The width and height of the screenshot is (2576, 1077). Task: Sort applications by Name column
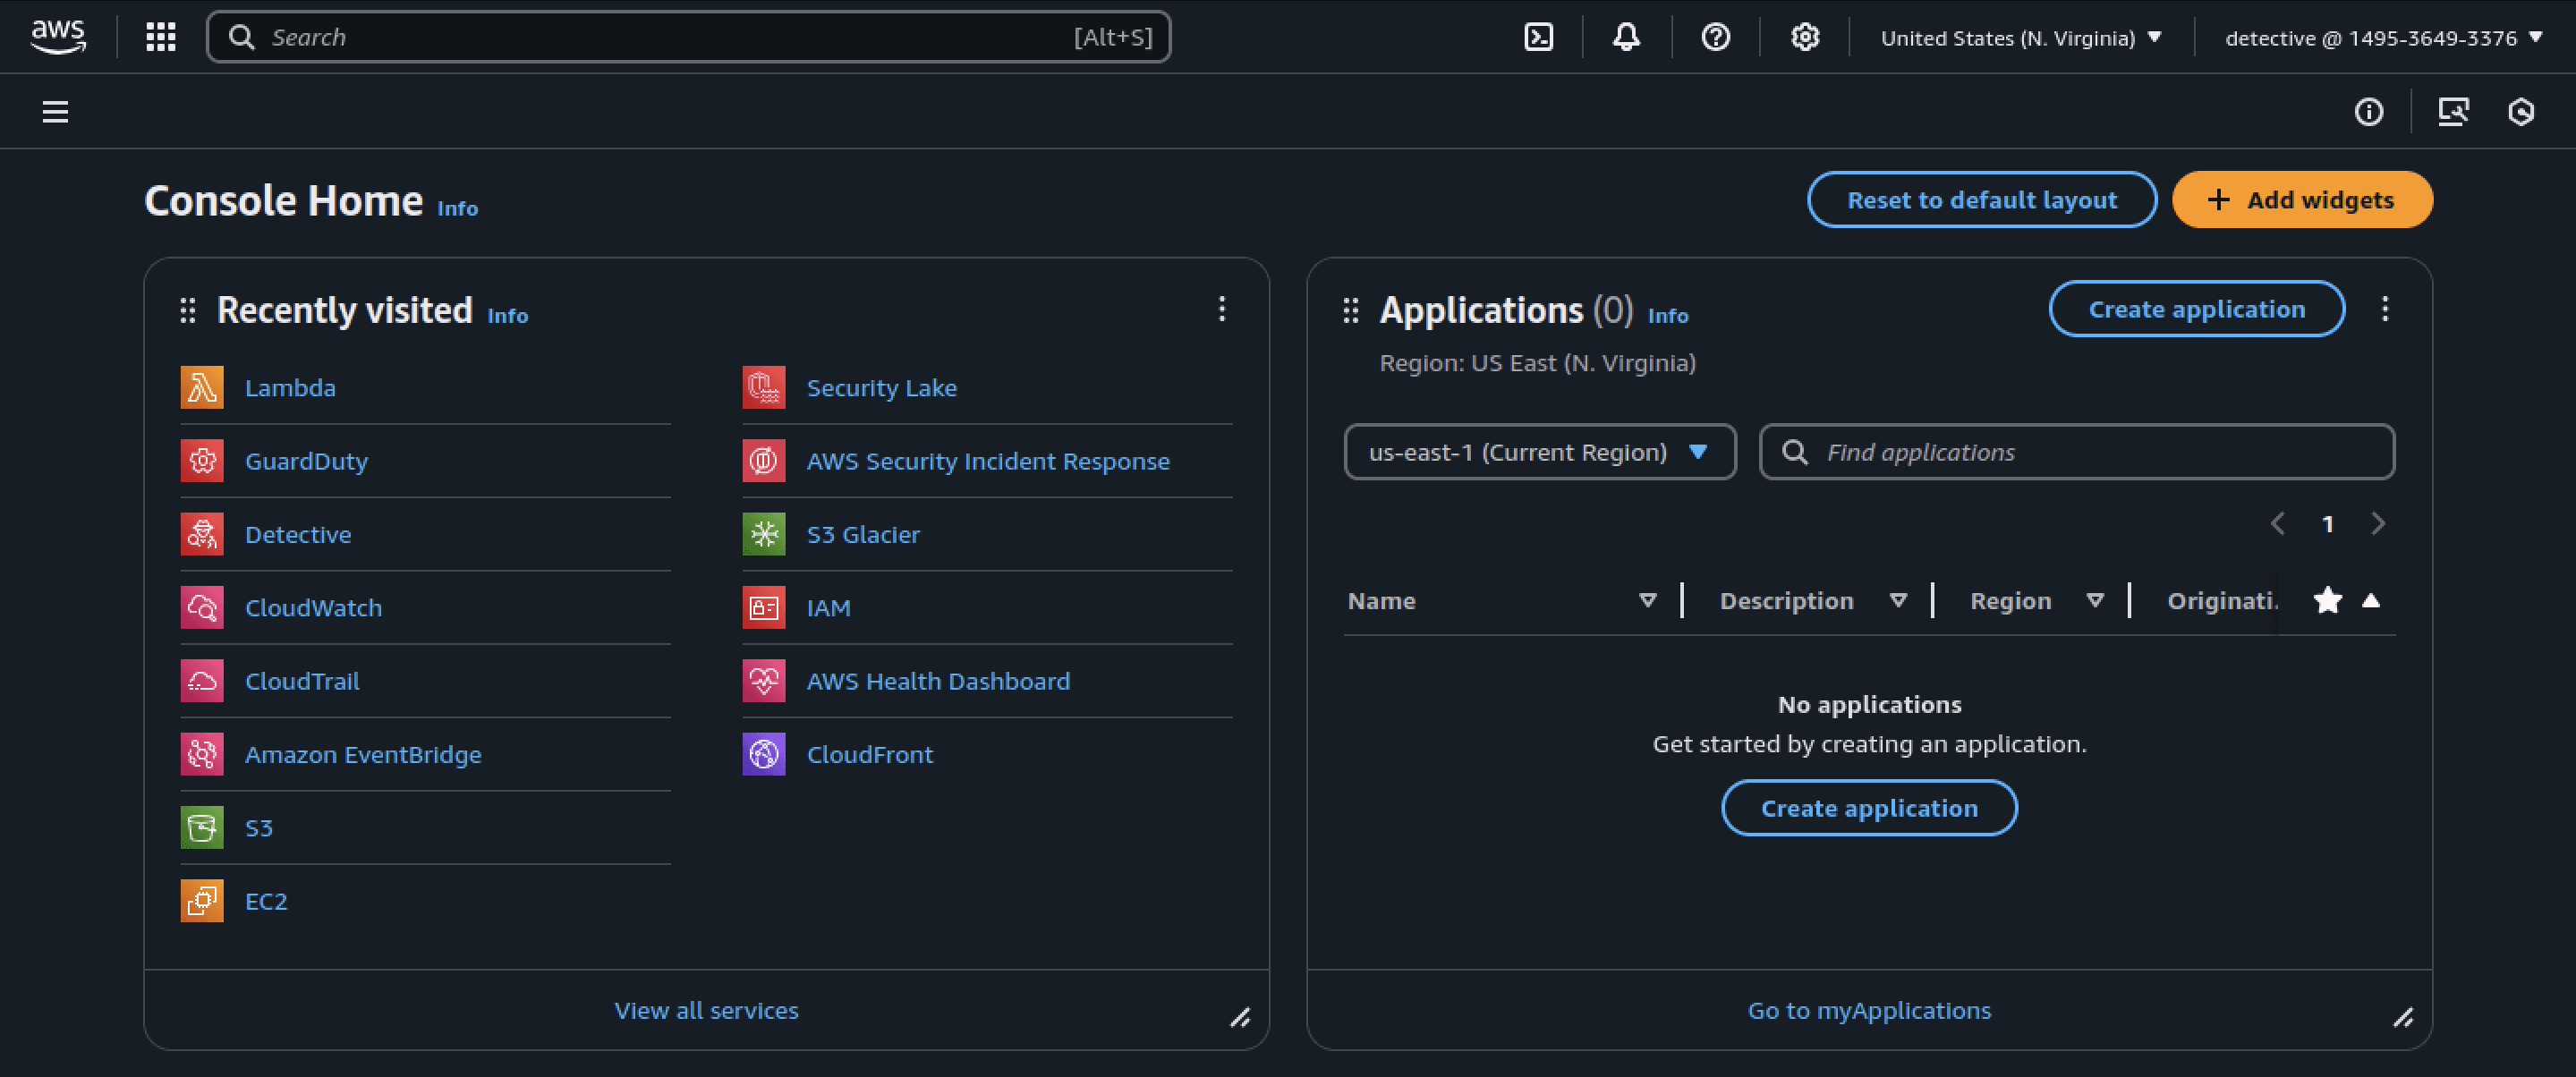coord(1648,601)
